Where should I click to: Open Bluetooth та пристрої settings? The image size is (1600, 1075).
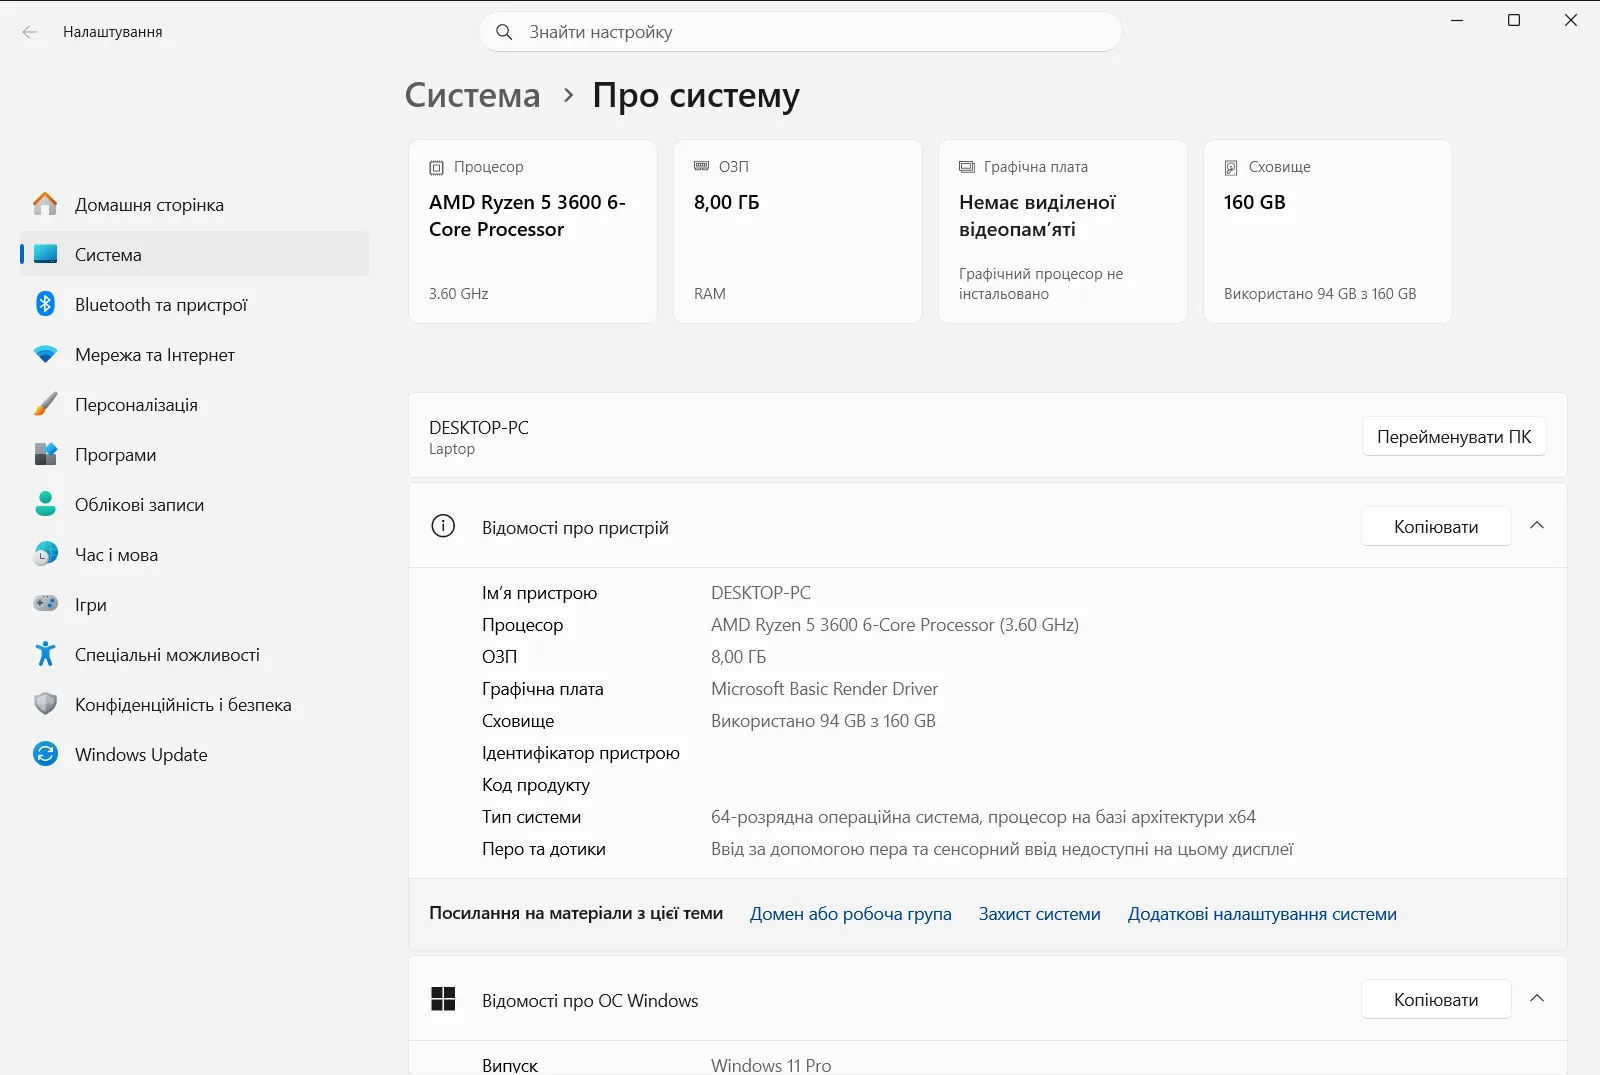(x=194, y=304)
